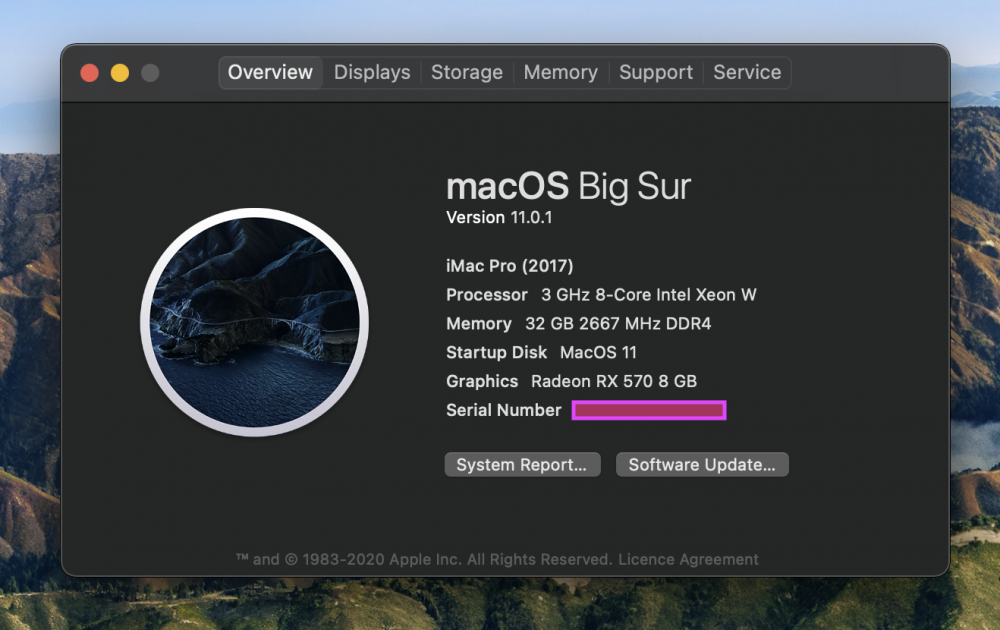
Task: Click the macOS Big Sur heading
Action: pos(568,186)
